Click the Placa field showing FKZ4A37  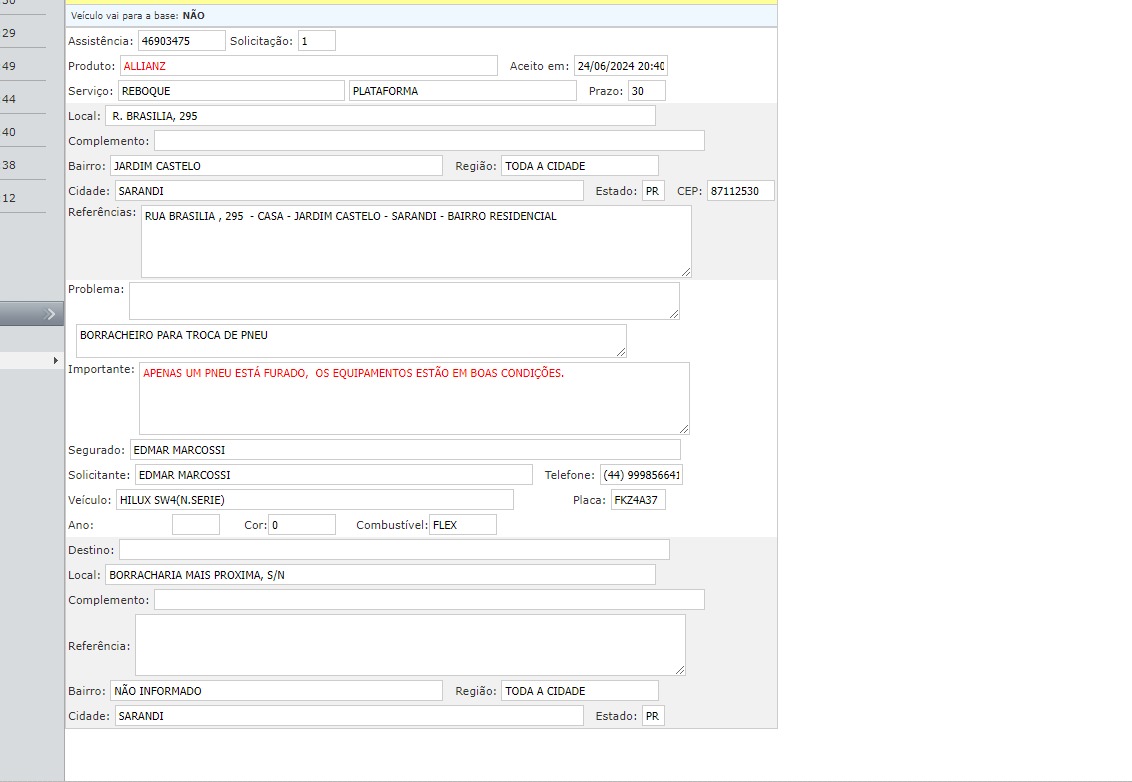click(x=638, y=500)
